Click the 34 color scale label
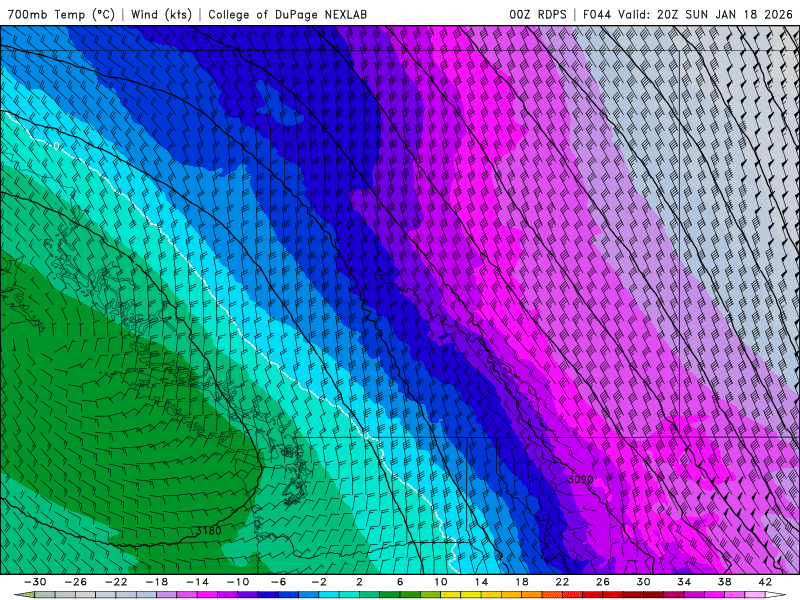Viewport: 800px width, 600px height. point(684,582)
